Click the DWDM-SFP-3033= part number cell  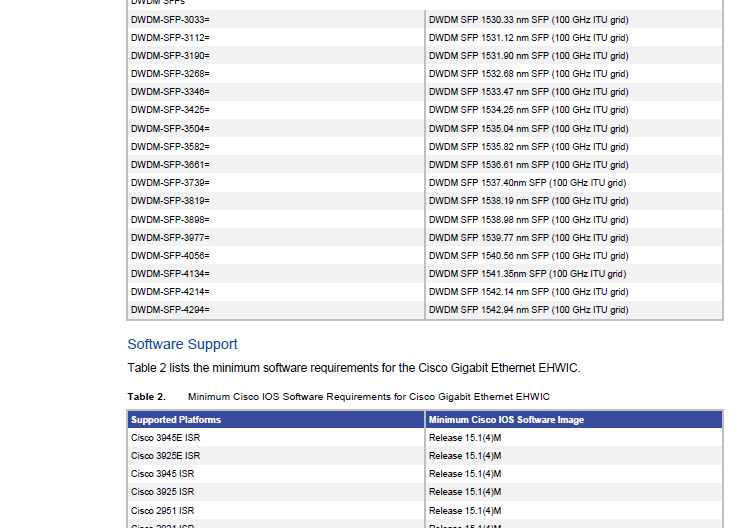pyautogui.click(x=170, y=19)
